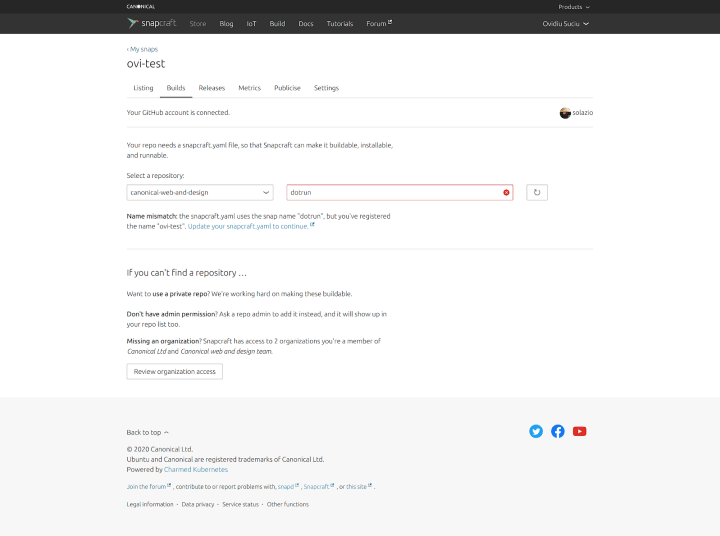Open the Ovidiu Suciu account menu
The width and height of the screenshot is (720, 536).
565,24
